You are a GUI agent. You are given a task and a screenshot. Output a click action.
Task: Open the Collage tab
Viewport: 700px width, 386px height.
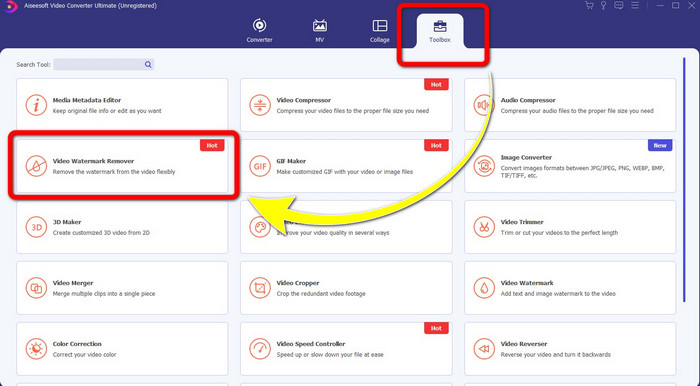click(x=379, y=30)
